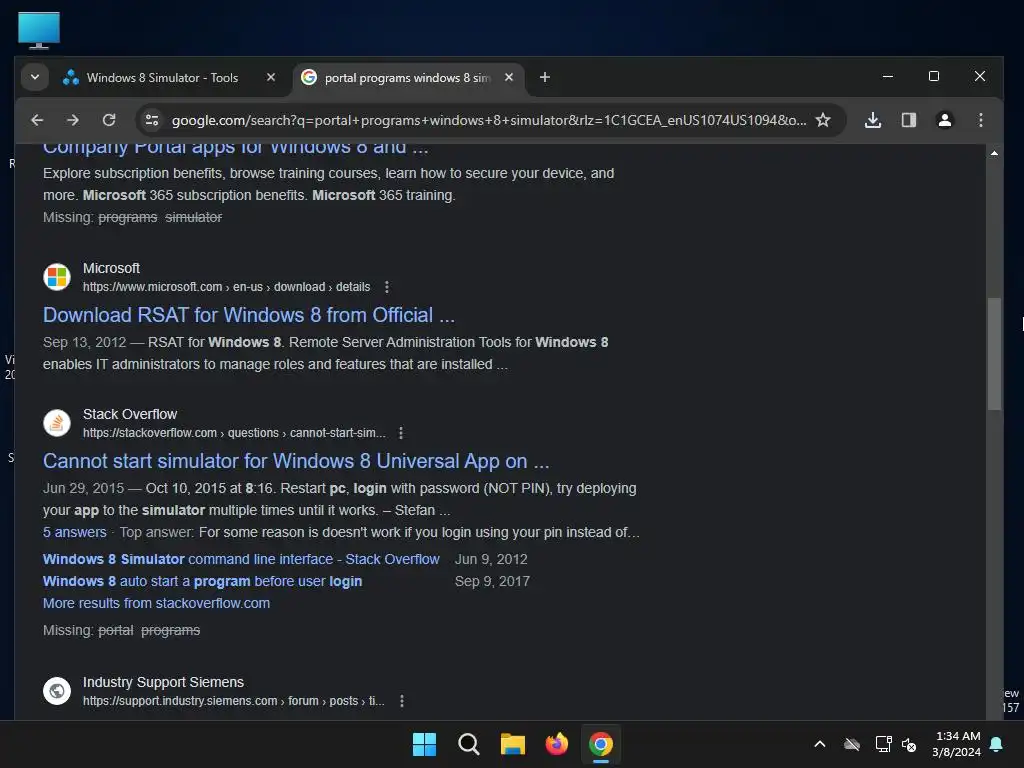The width and height of the screenshot is (1024, 768).
Task: Click the scrollbar up arrow
Action: [994, 153]
